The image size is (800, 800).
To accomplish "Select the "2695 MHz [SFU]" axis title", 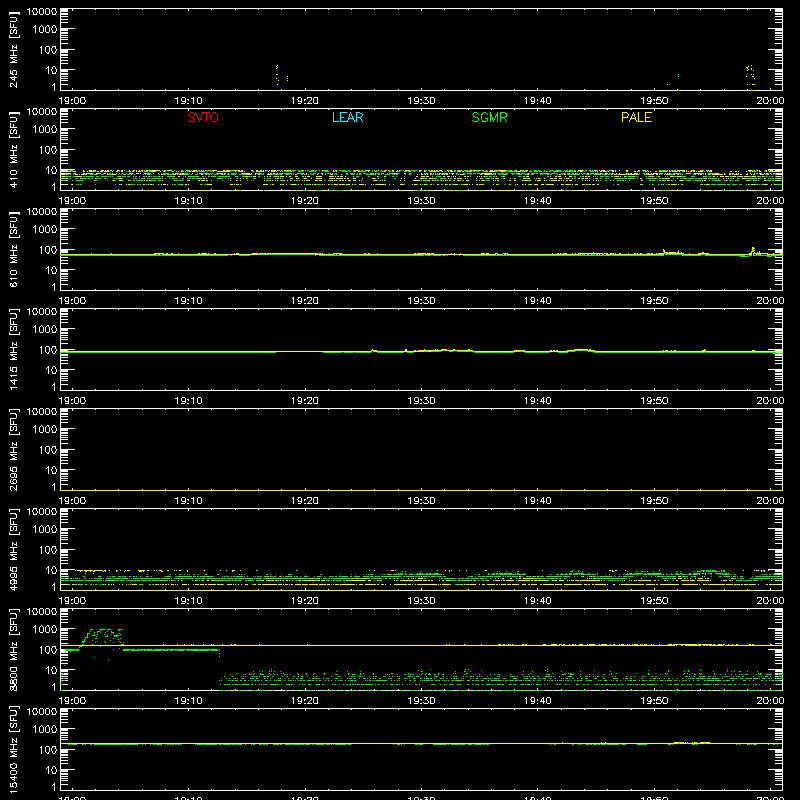I will click(14, 449).
